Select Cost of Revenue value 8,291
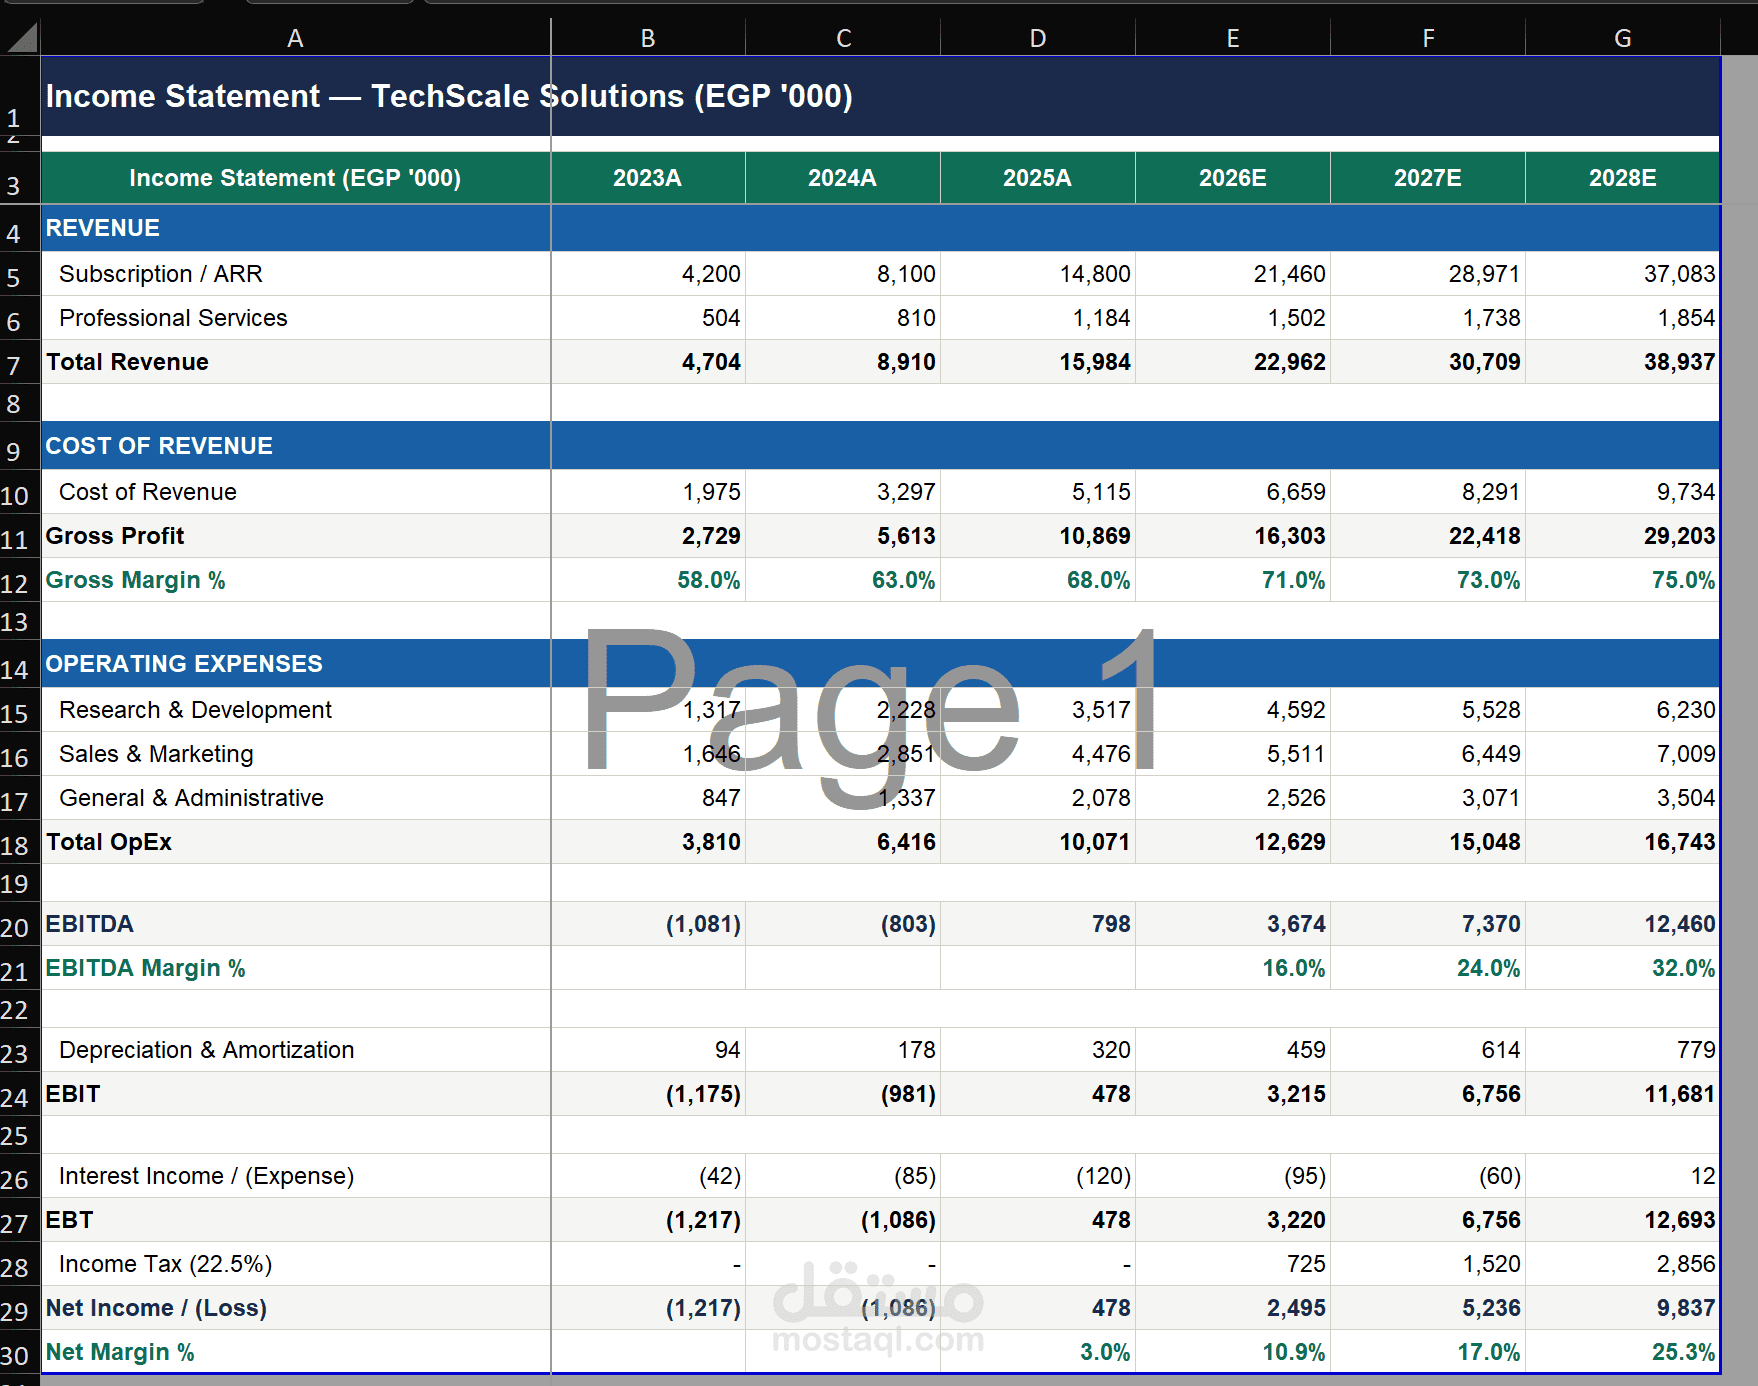 [x=1428, y=492]
